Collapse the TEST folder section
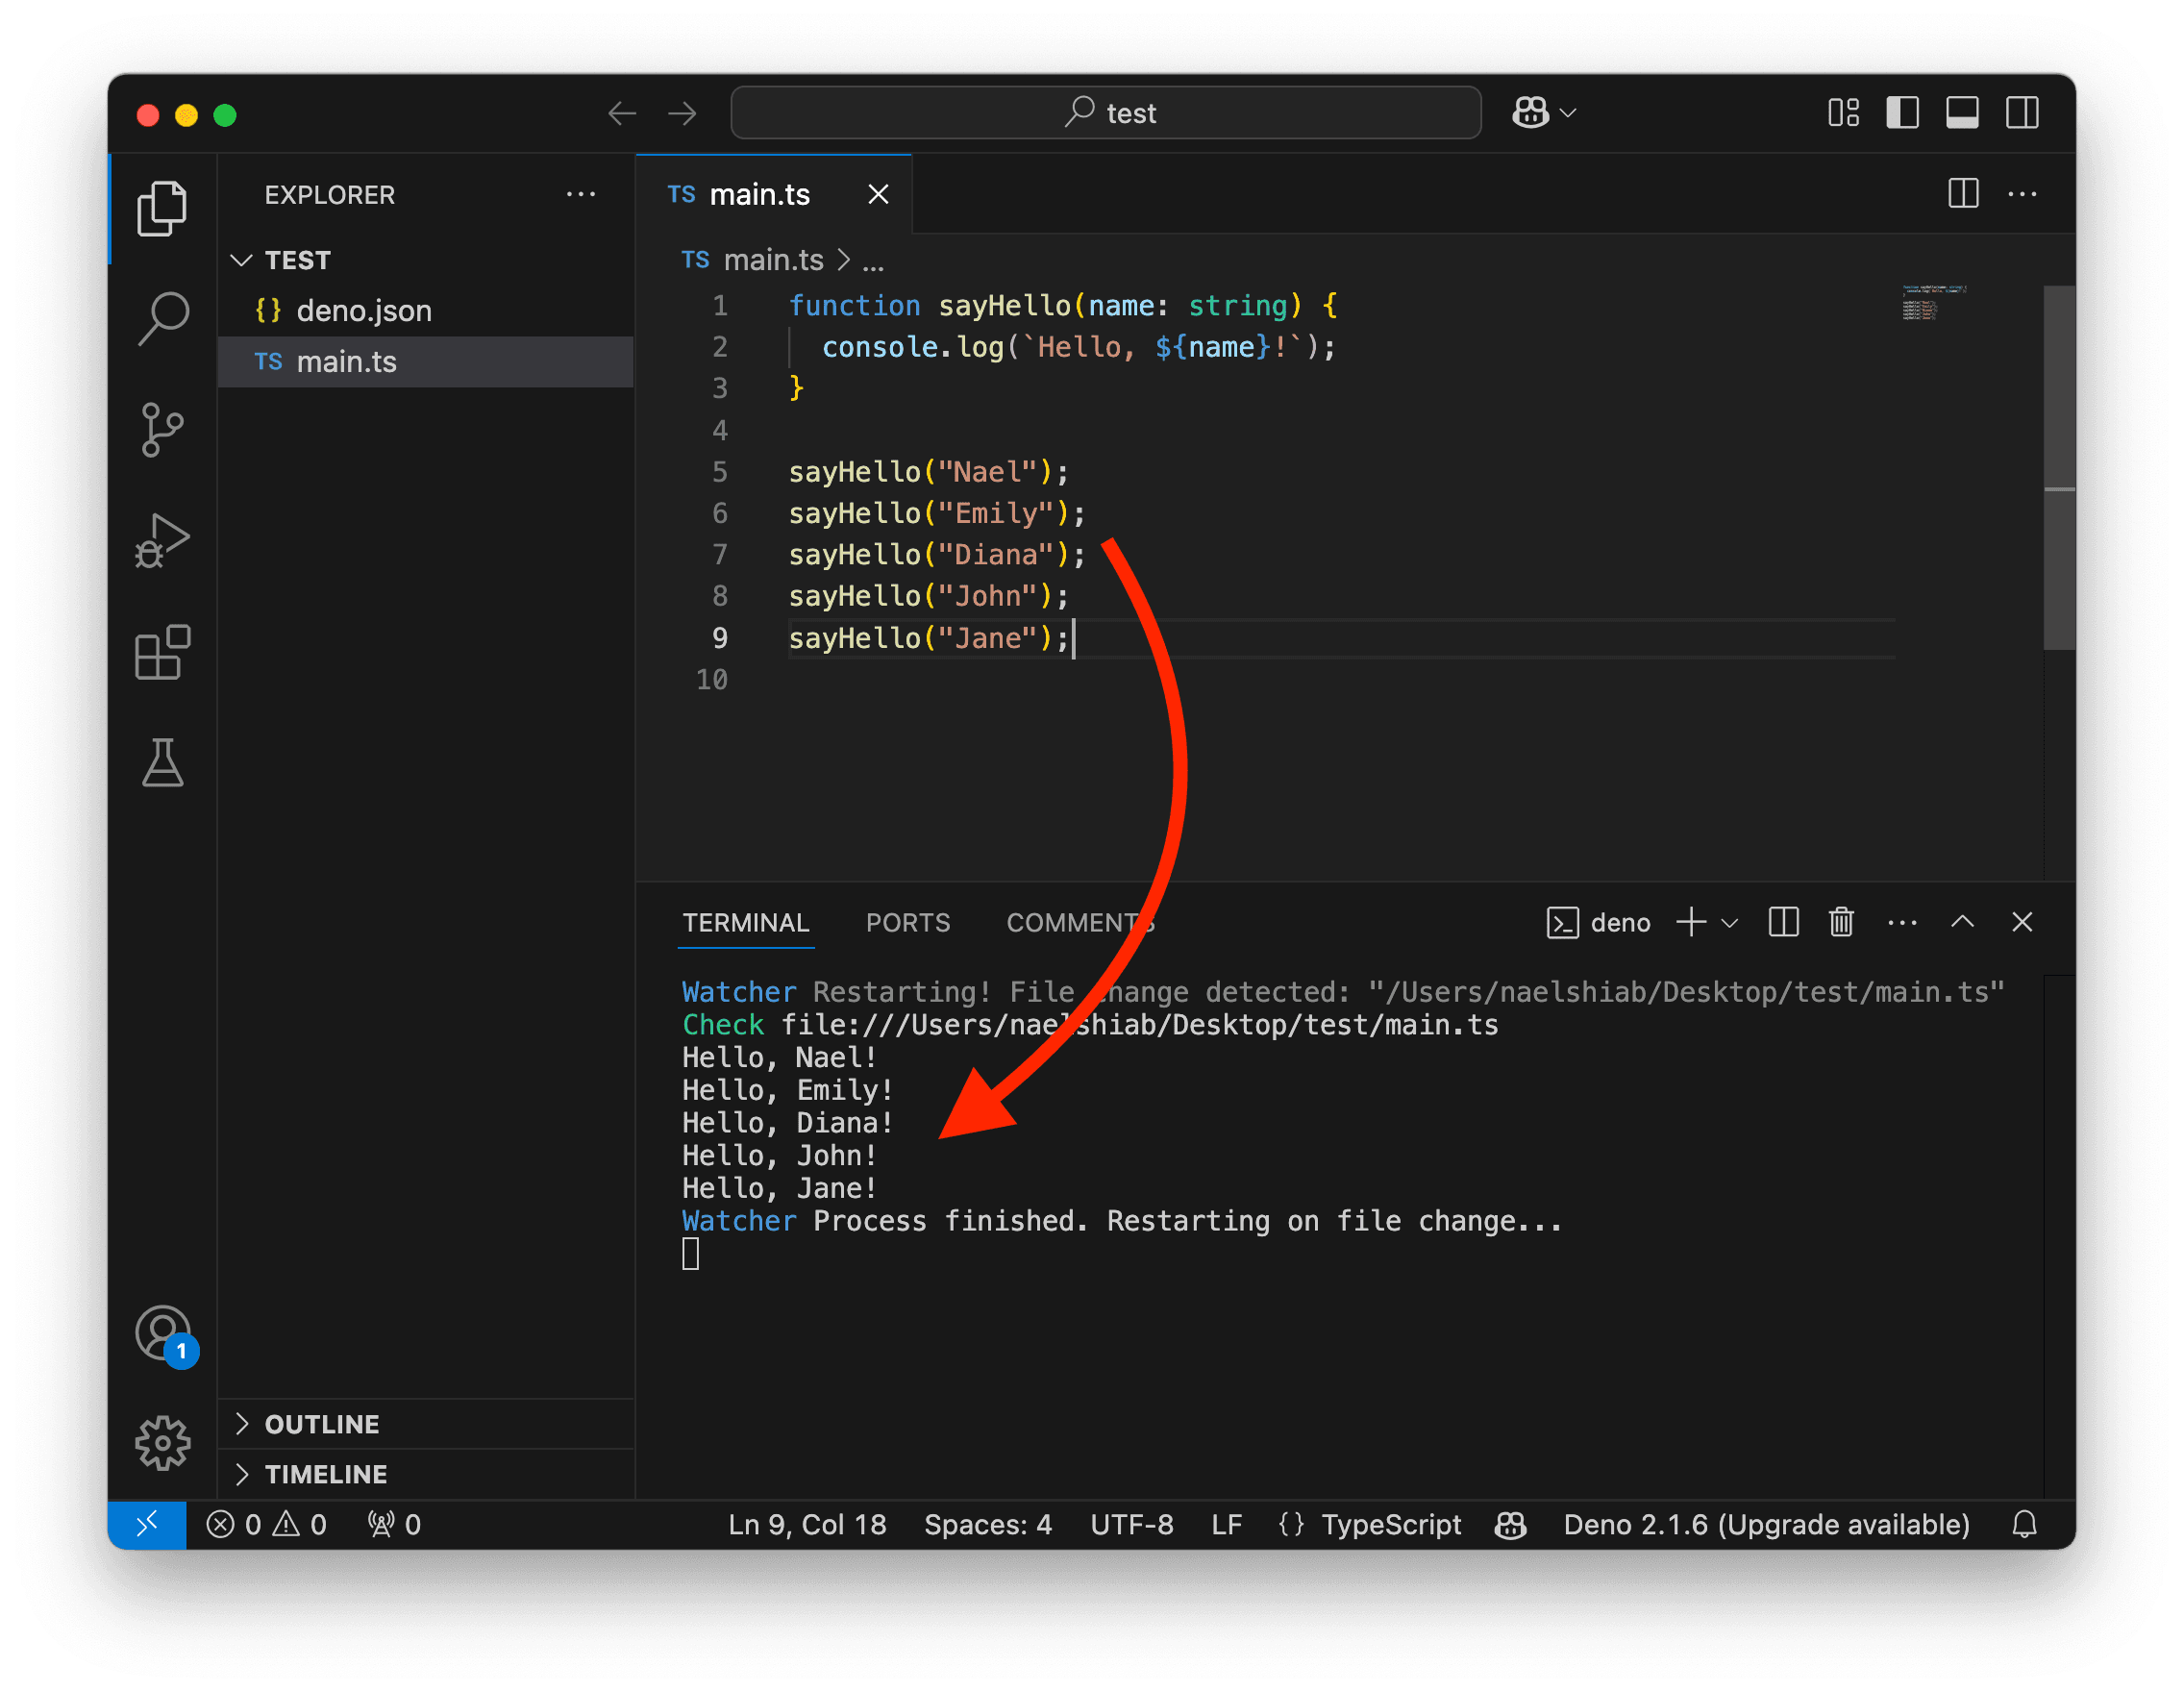The width and height of the screenshot is (2184, 1692). tap(426, 260)
